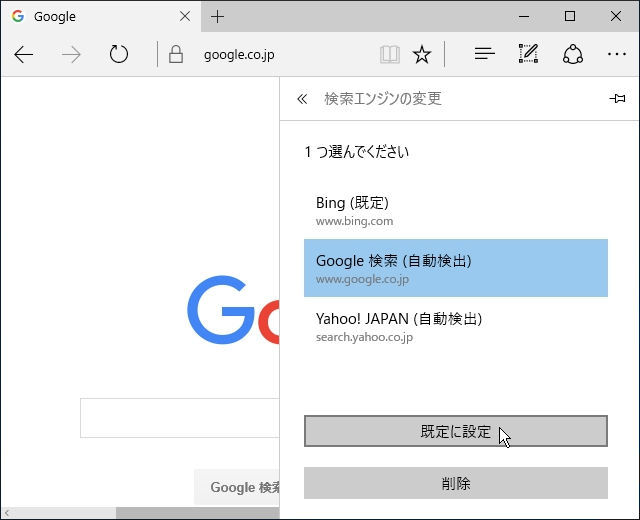Go back to the previous page
This screenshot has width=640, height=520.
pos(24,54)
